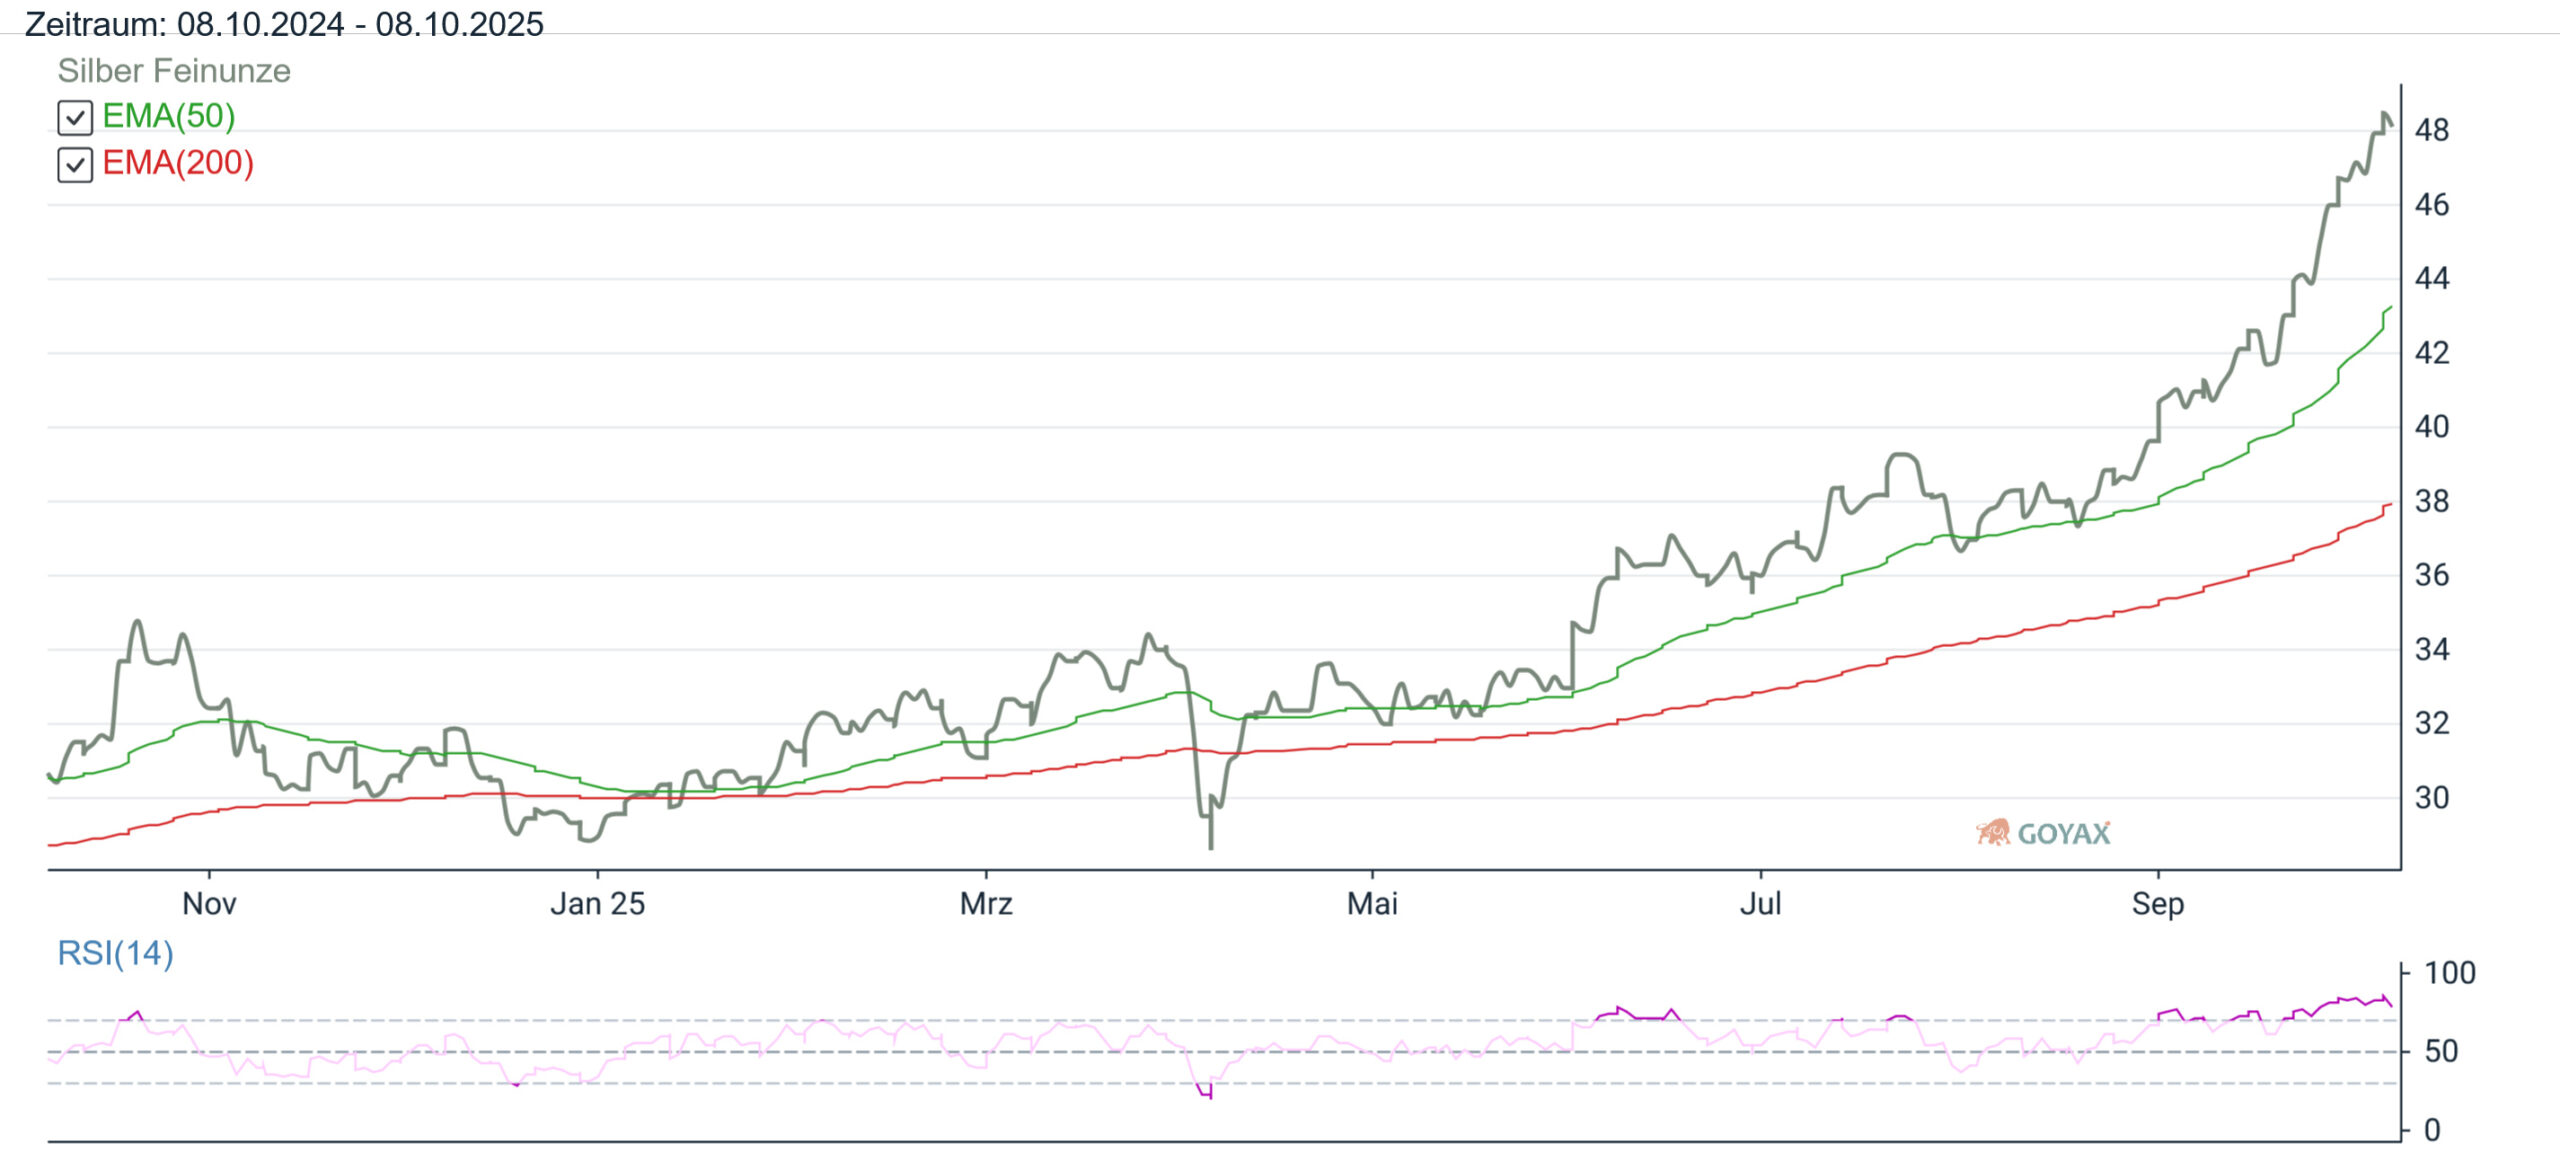Click the 30 price axis label
This screenshot has height=1152, width=2560.
[x=2431, y=798]
